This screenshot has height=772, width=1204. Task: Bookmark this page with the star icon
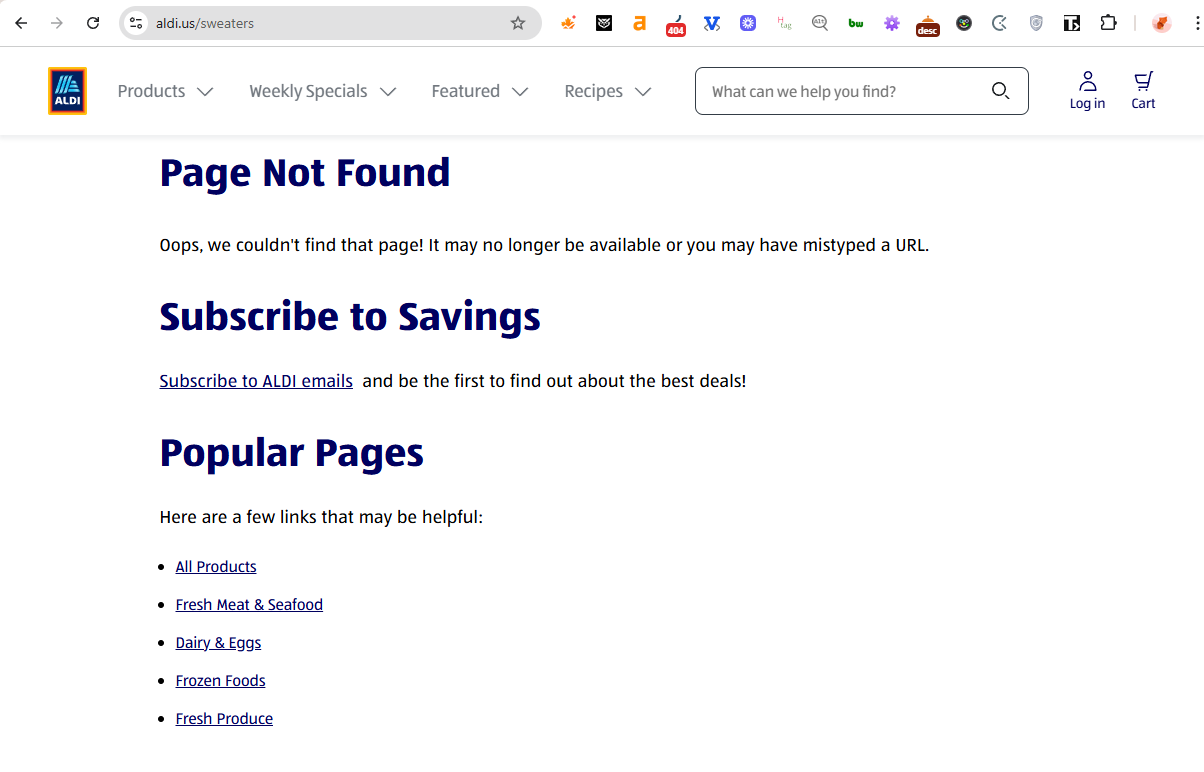coord(518,23)
